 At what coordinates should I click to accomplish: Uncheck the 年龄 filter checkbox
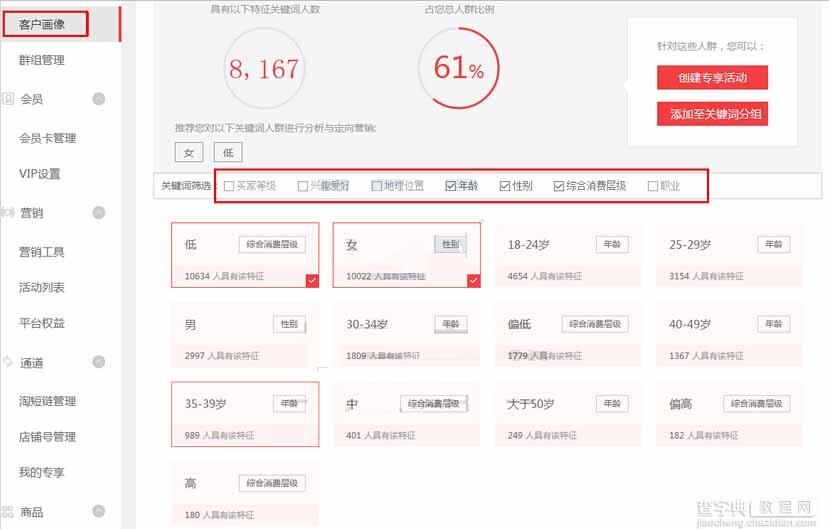pos(450,185)
